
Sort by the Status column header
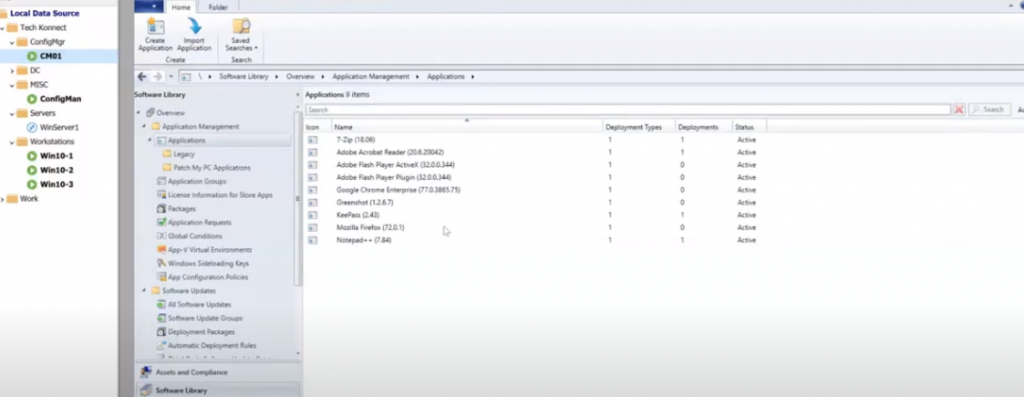(x=749, y=127)
